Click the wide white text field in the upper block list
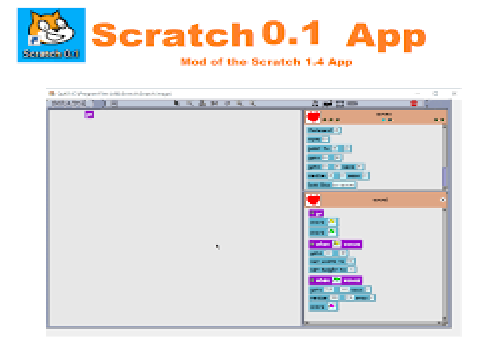The height and width of the screenshot is (360, 480). tap(343, 185)
